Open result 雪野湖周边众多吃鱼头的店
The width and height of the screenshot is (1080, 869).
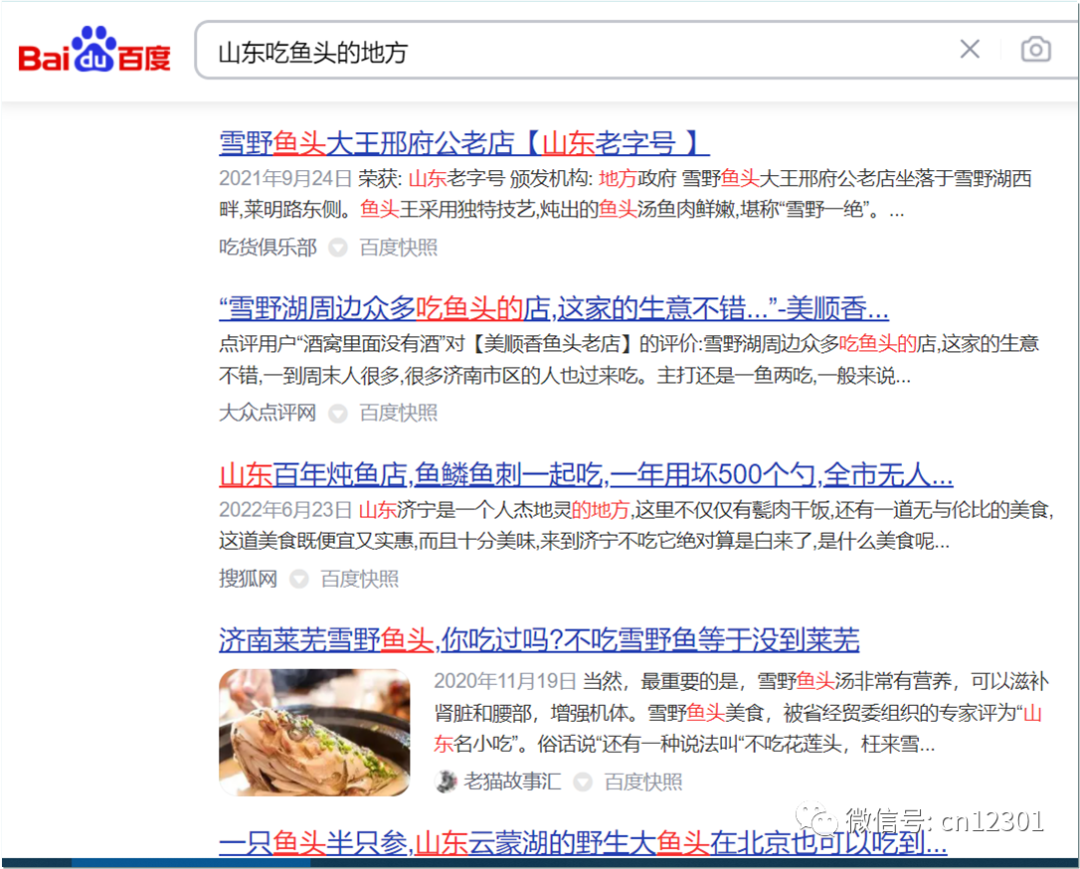point(554,308)
